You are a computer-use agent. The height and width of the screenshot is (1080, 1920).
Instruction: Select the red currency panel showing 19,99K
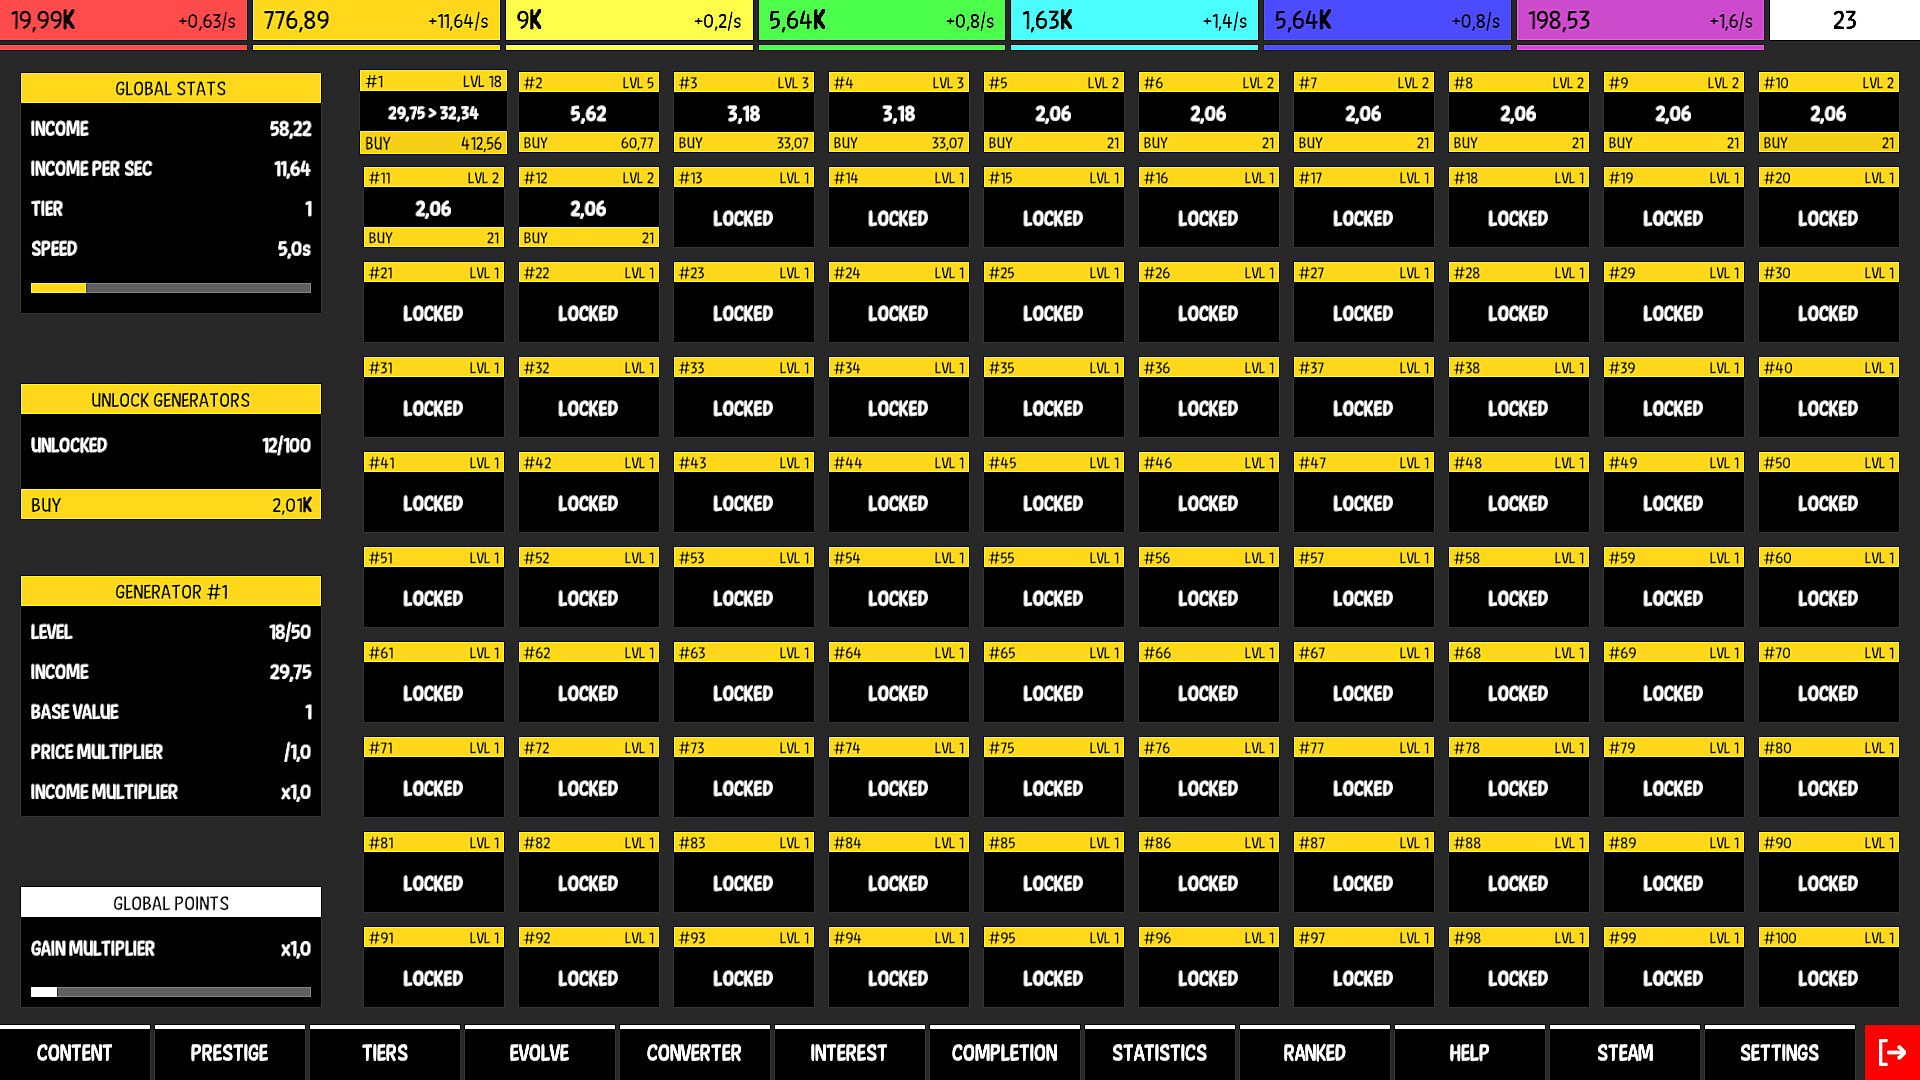pyautogui.click(x=123, y=21)
